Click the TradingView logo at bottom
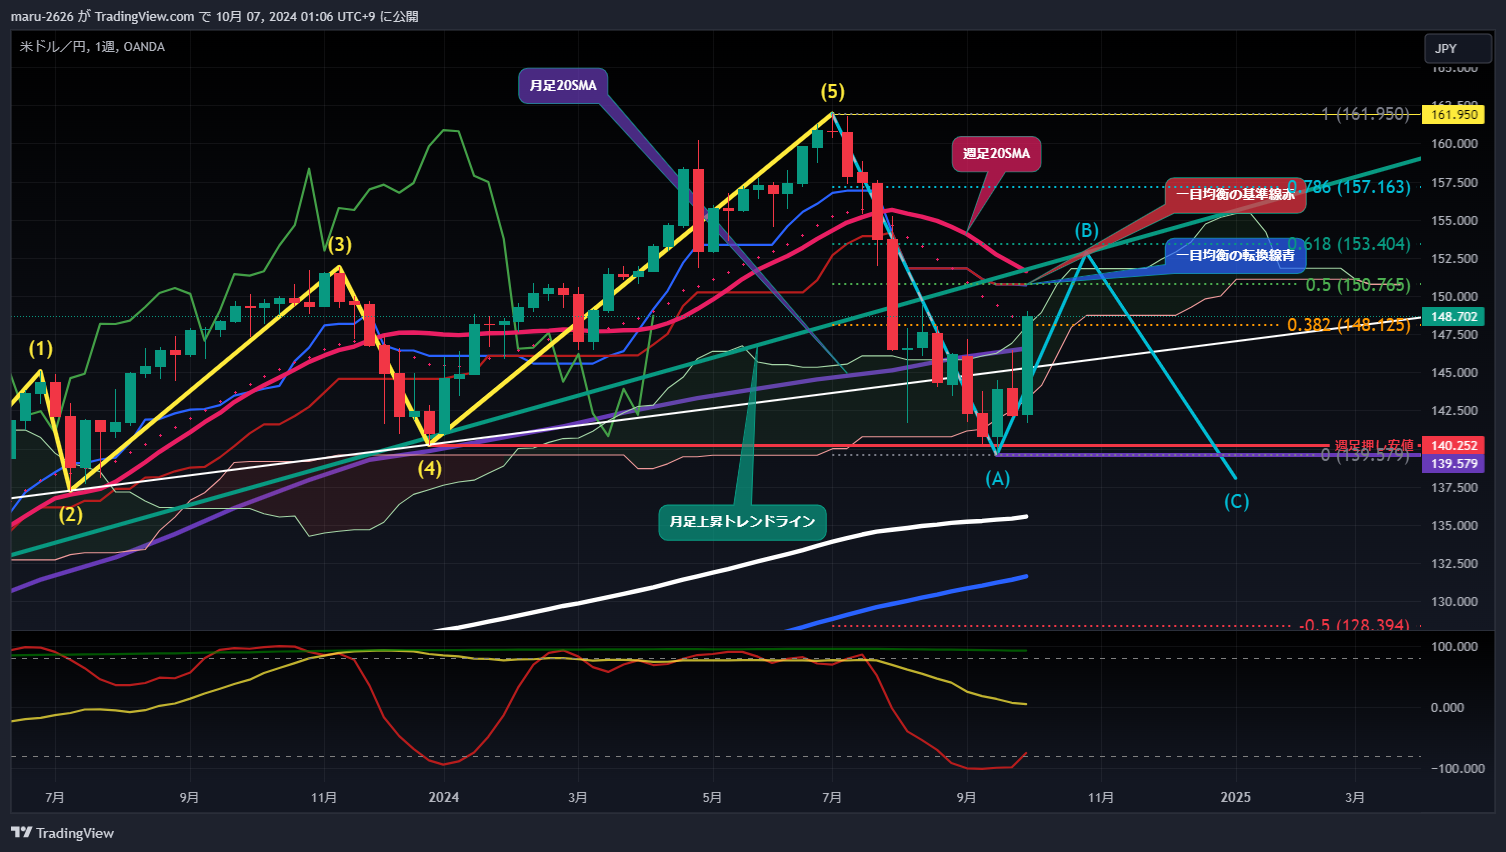Image resolution: width=1506 pixels, height=852 pixels. point(62,833)
